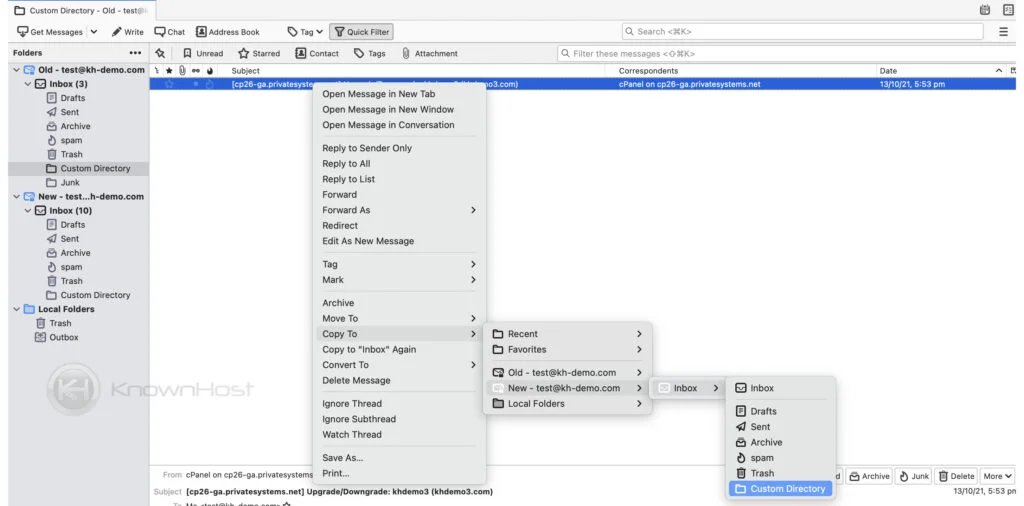Image resolution: width=1024 pixels, height=506 pixels.
Task: Expand Recent folder submenu
Action: pos(567,334)
